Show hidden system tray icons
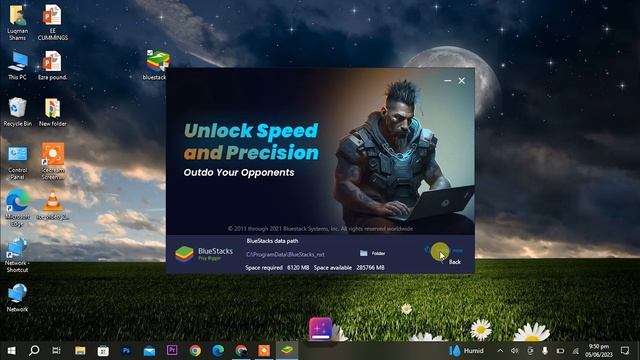Screen dimensions: 640x360 click(x=500, y=351)
